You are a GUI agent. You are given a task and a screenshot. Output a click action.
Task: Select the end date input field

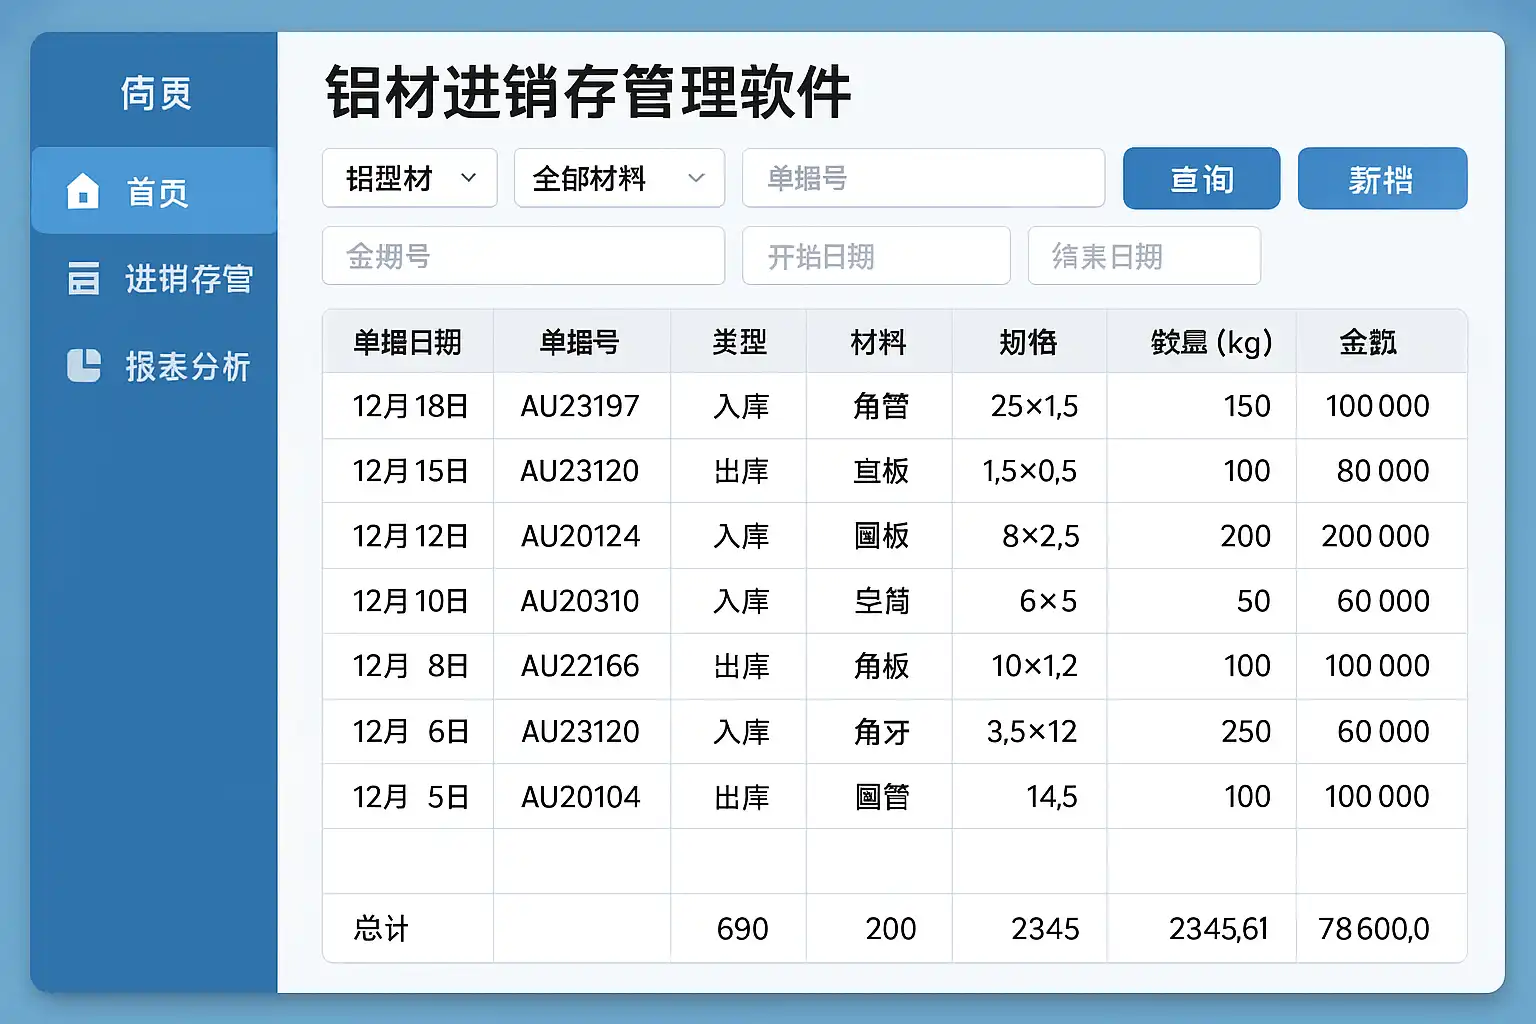click(1144, 256)
